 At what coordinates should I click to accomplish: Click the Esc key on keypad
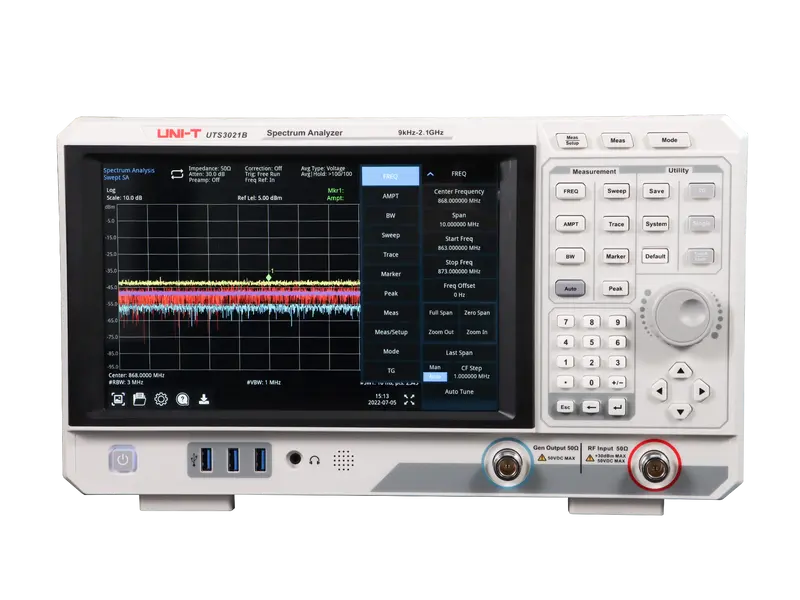coord(565,407)
